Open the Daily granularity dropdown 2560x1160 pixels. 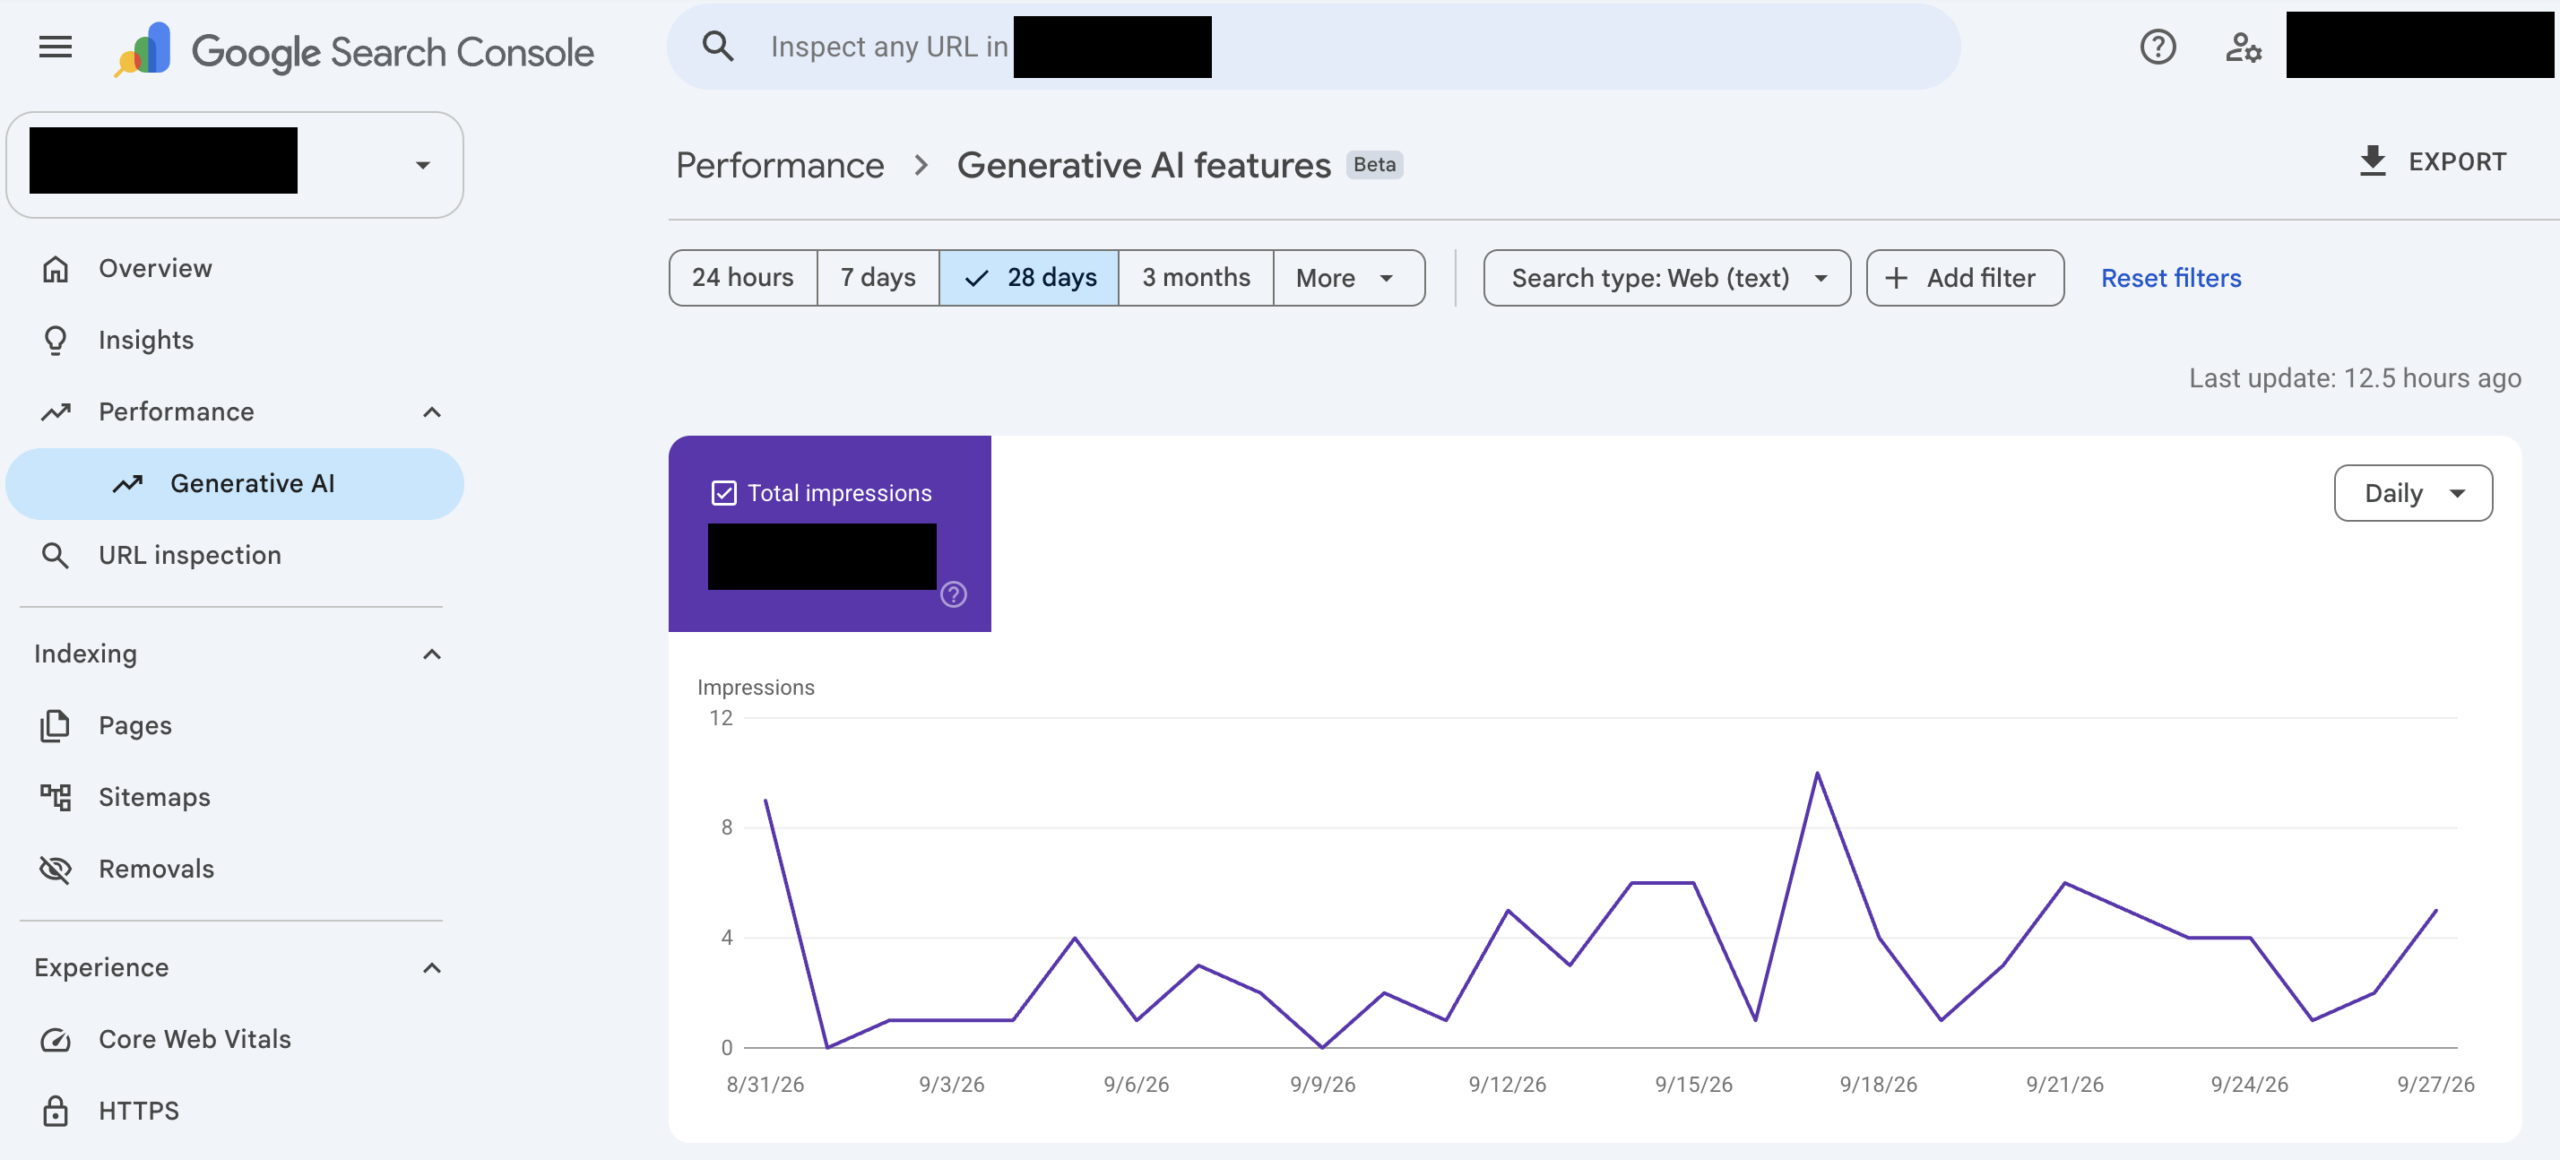point(2413,493)
